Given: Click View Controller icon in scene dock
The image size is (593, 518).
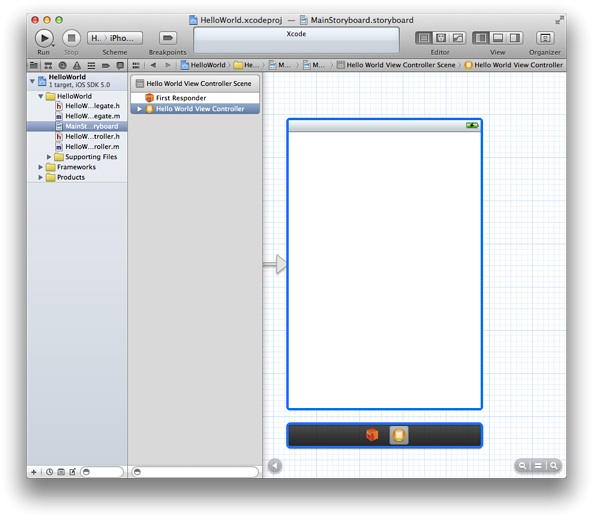Looking at the screenshot, I should click(399, 435).
